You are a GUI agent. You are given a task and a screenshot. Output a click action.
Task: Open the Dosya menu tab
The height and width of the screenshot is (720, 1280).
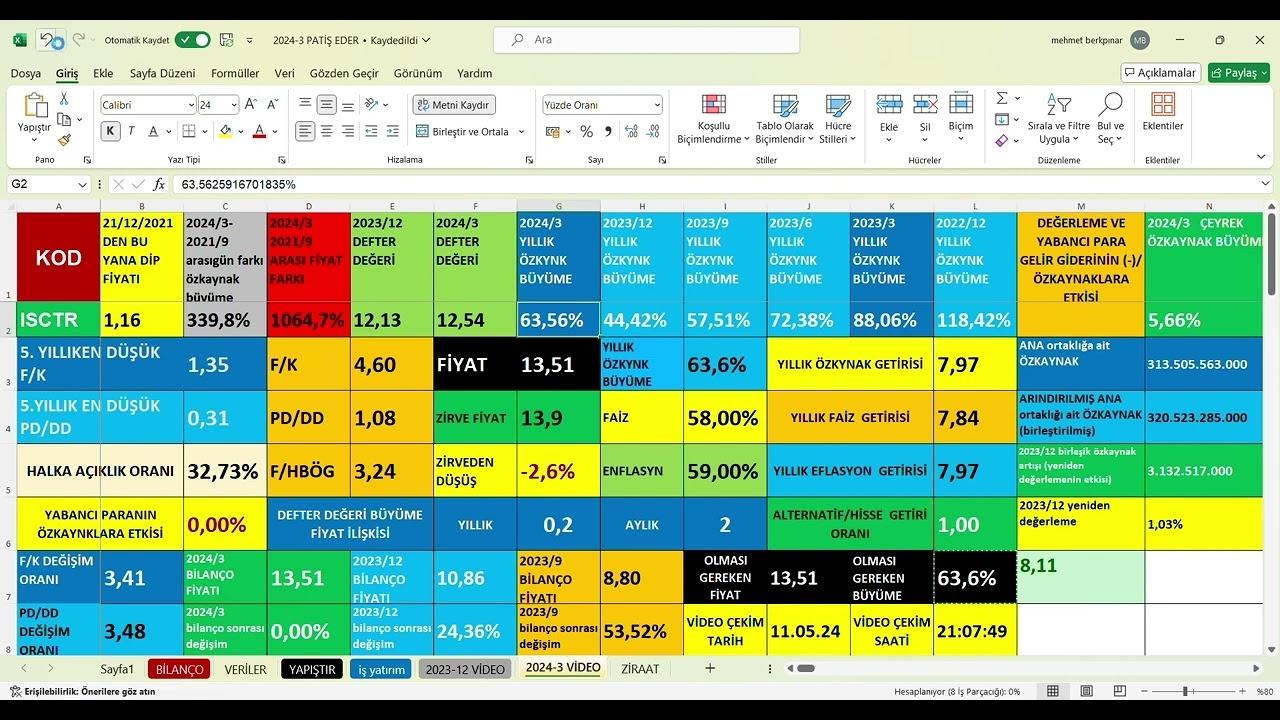tap(26, 73)
